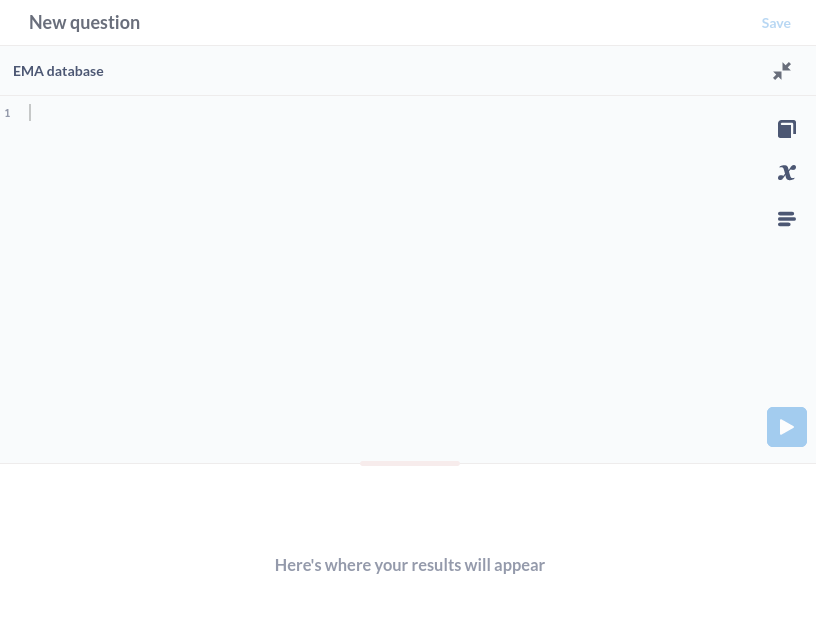Click line number 1 in gutter
The image size is (816, 641).
[x=7, y=113]
